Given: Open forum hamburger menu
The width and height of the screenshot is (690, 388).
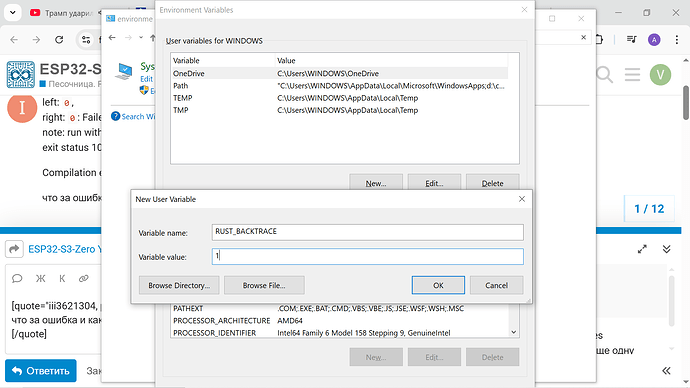Looking at the screenshot, I should pos(632,75).
